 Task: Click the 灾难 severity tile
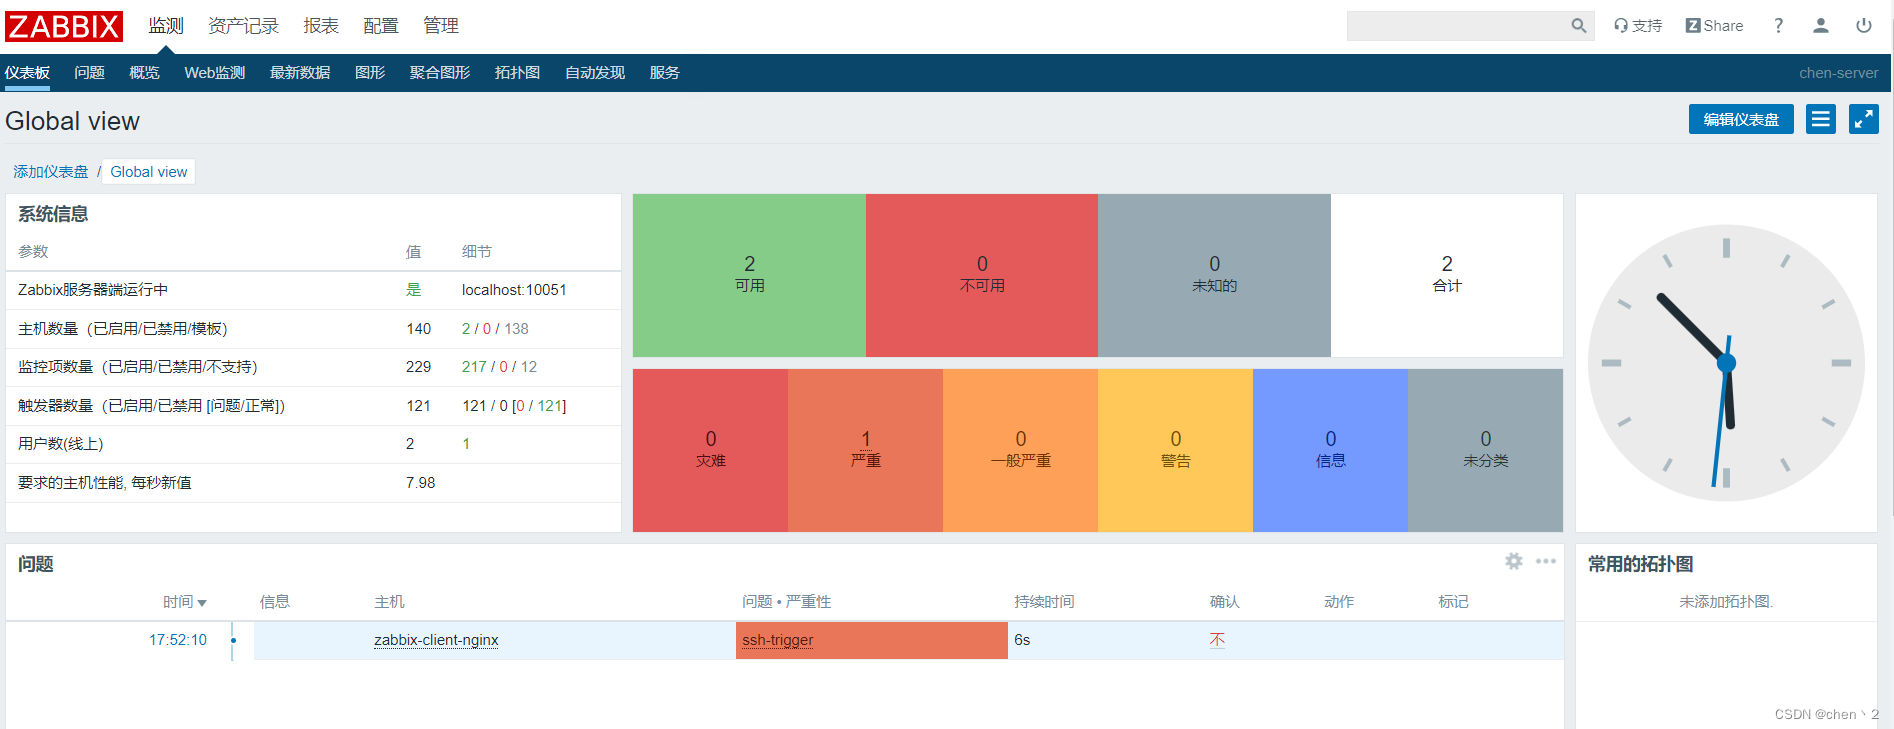click(x=710, y=450)
